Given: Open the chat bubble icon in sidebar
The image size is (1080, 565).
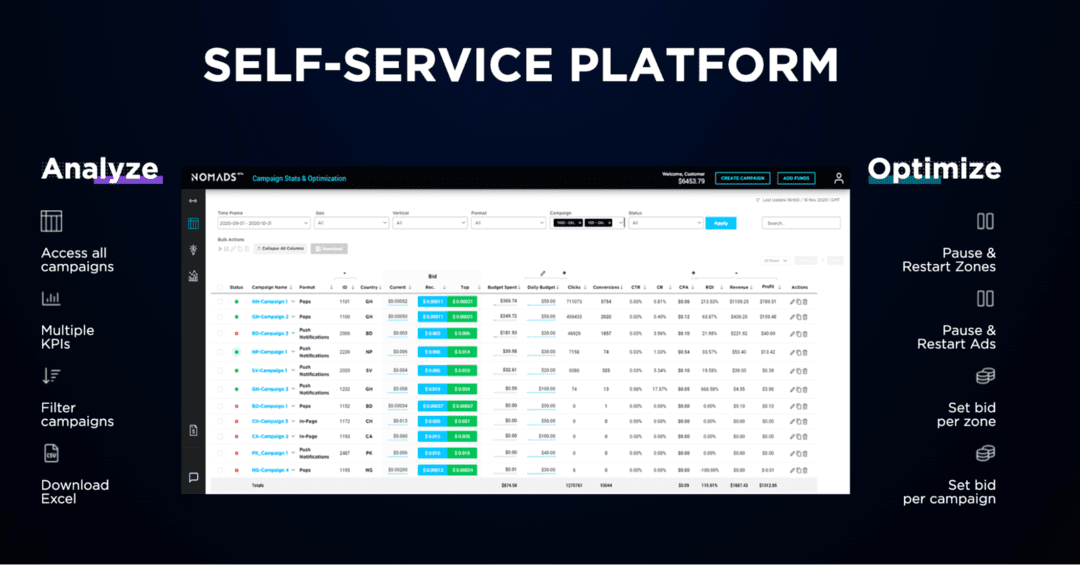Looking at the screenshot, I should (193, 477).
